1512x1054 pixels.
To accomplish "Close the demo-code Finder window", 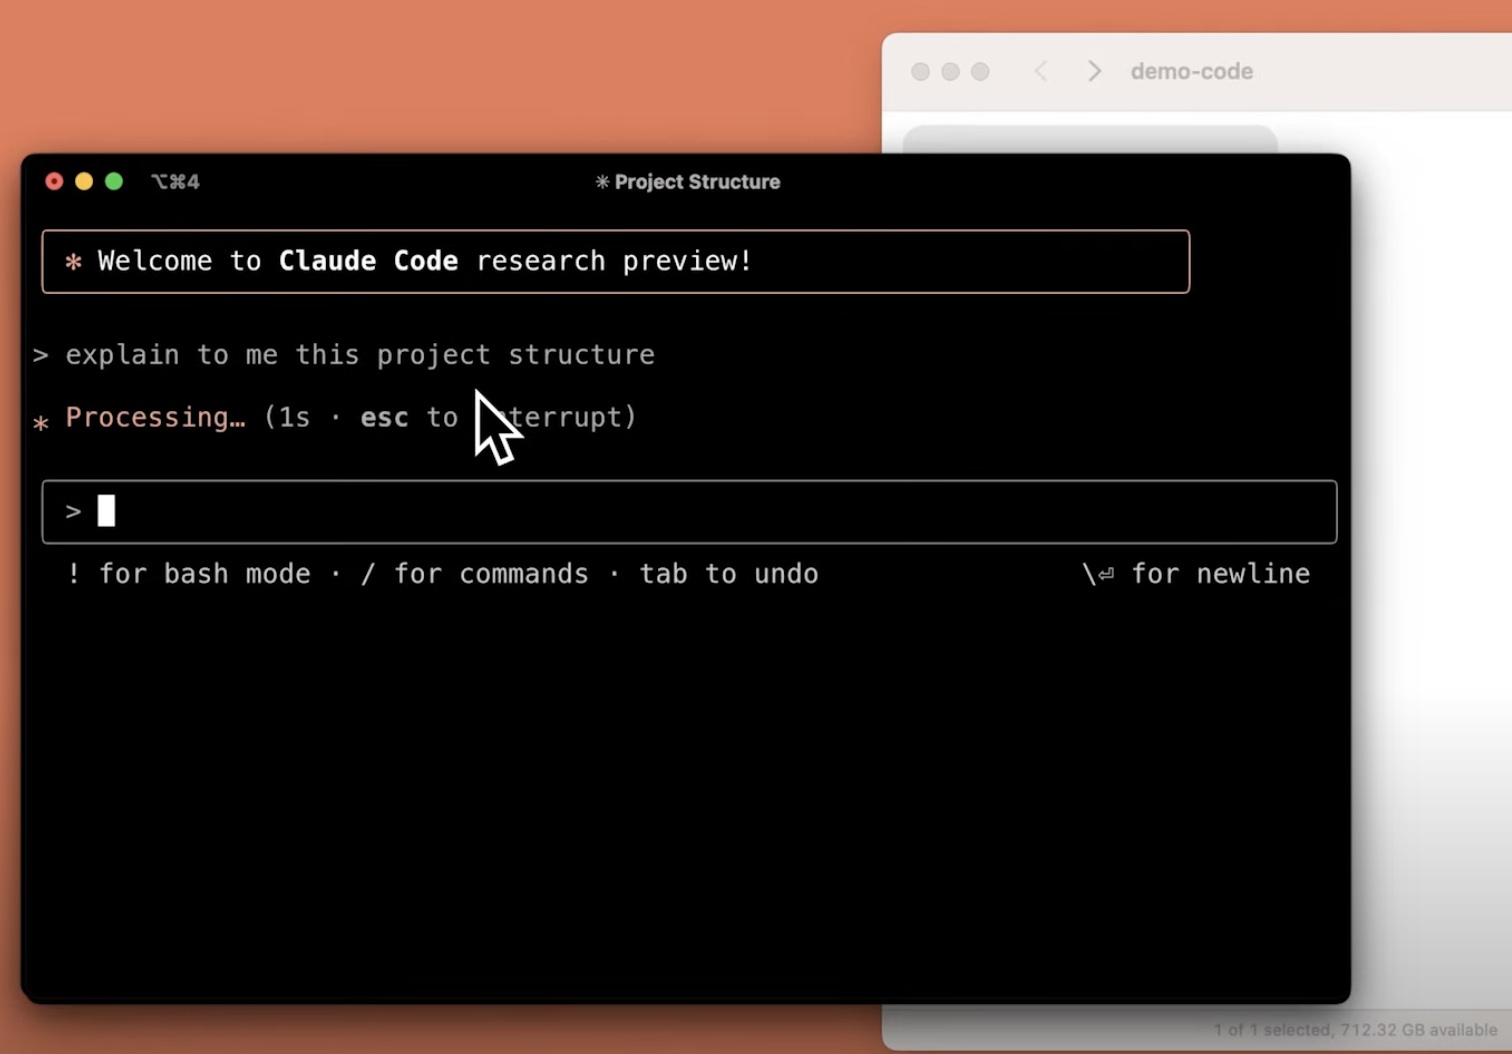I will click(921, 71).
